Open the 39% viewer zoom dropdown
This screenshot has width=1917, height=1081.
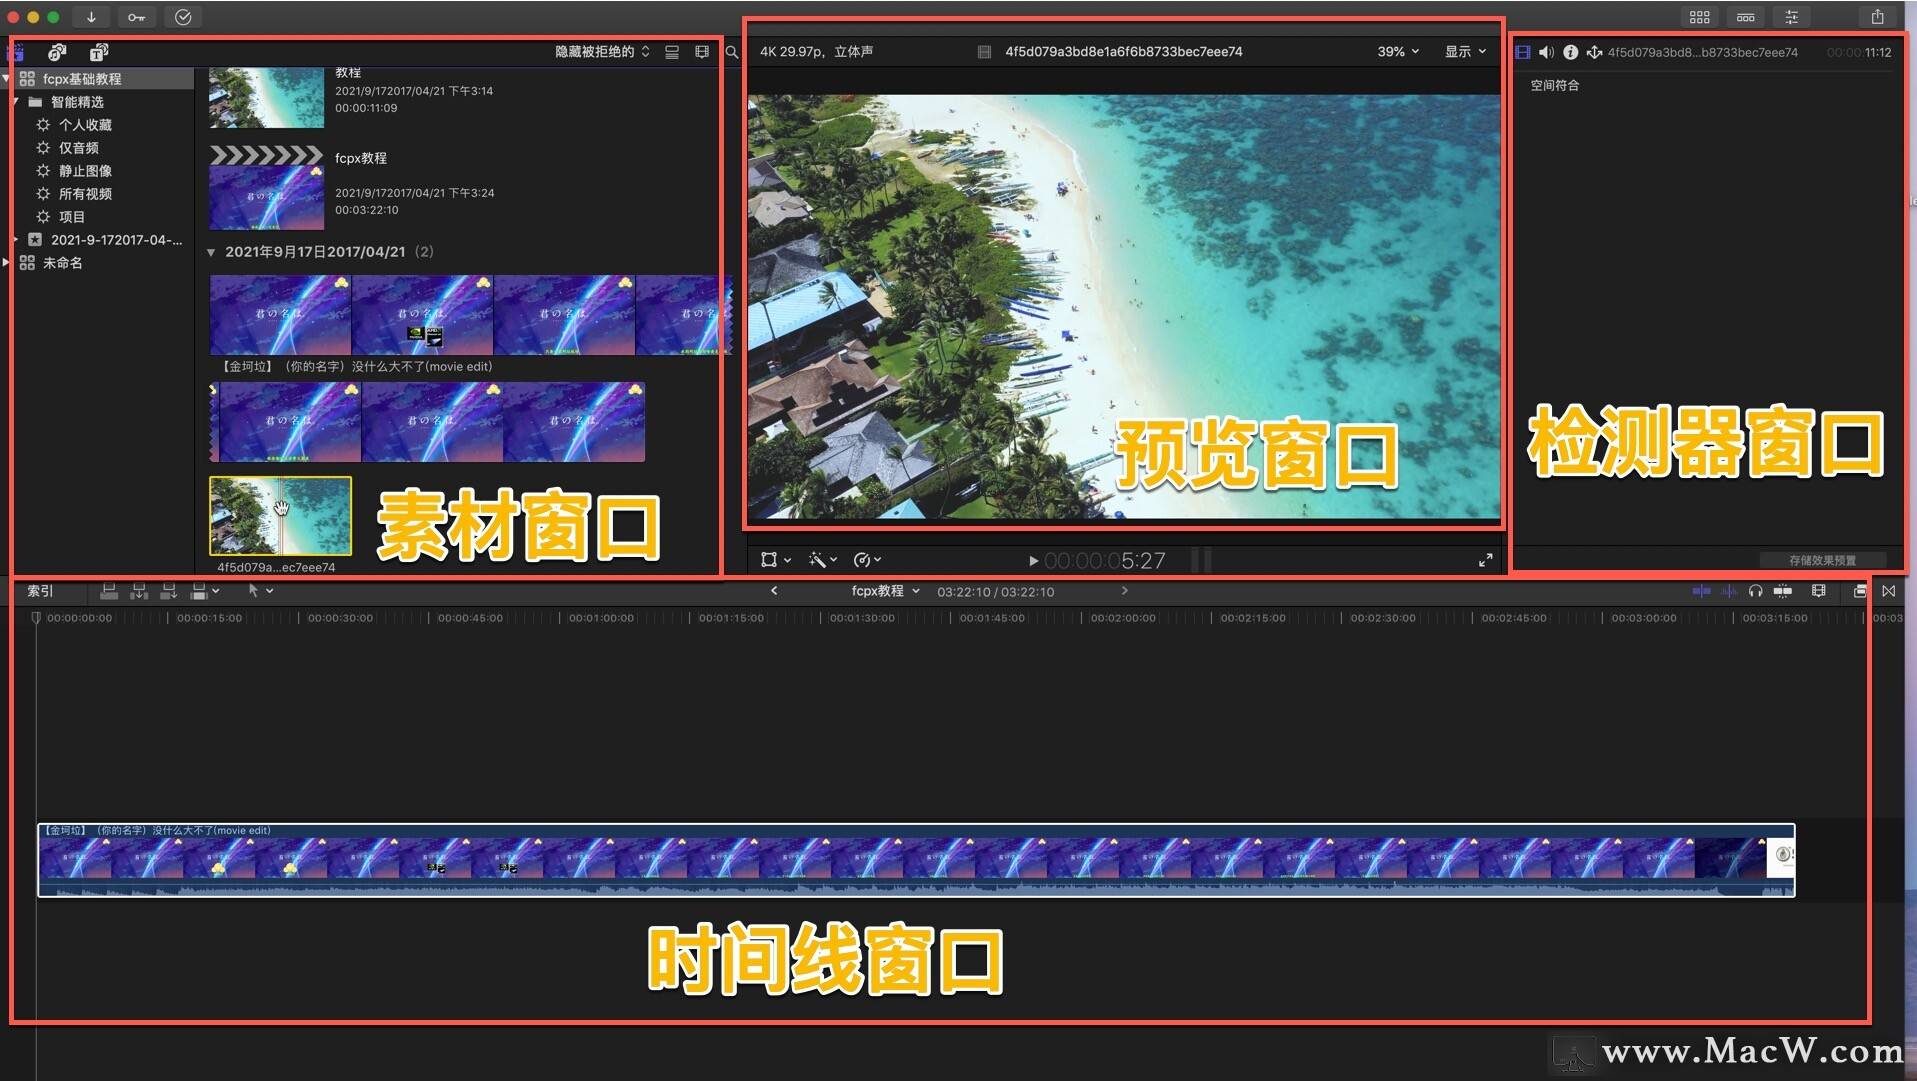tap(1398, 52)
